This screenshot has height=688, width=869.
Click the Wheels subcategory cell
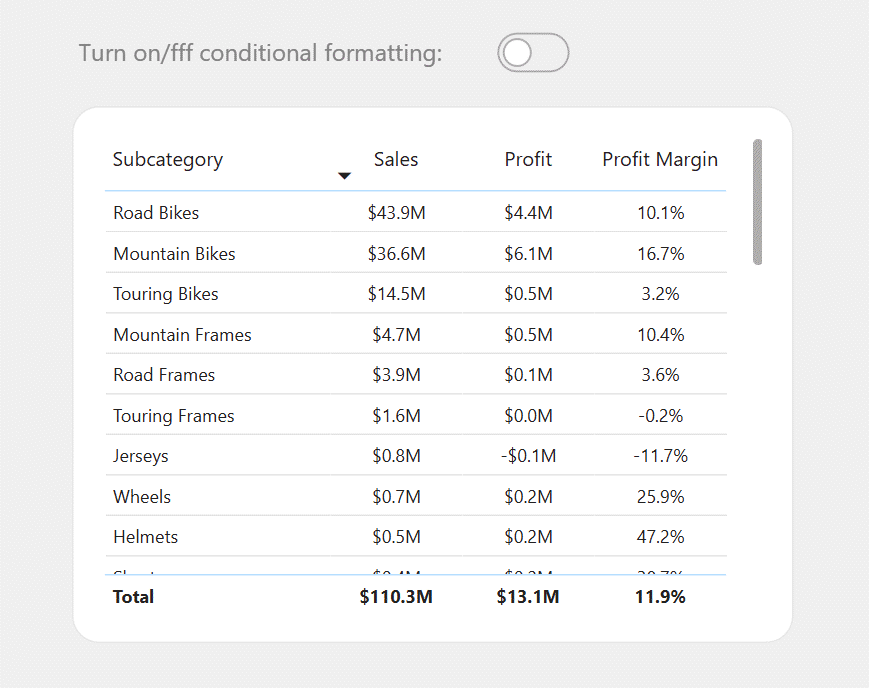pyautogui.click(x=142, y=497)
